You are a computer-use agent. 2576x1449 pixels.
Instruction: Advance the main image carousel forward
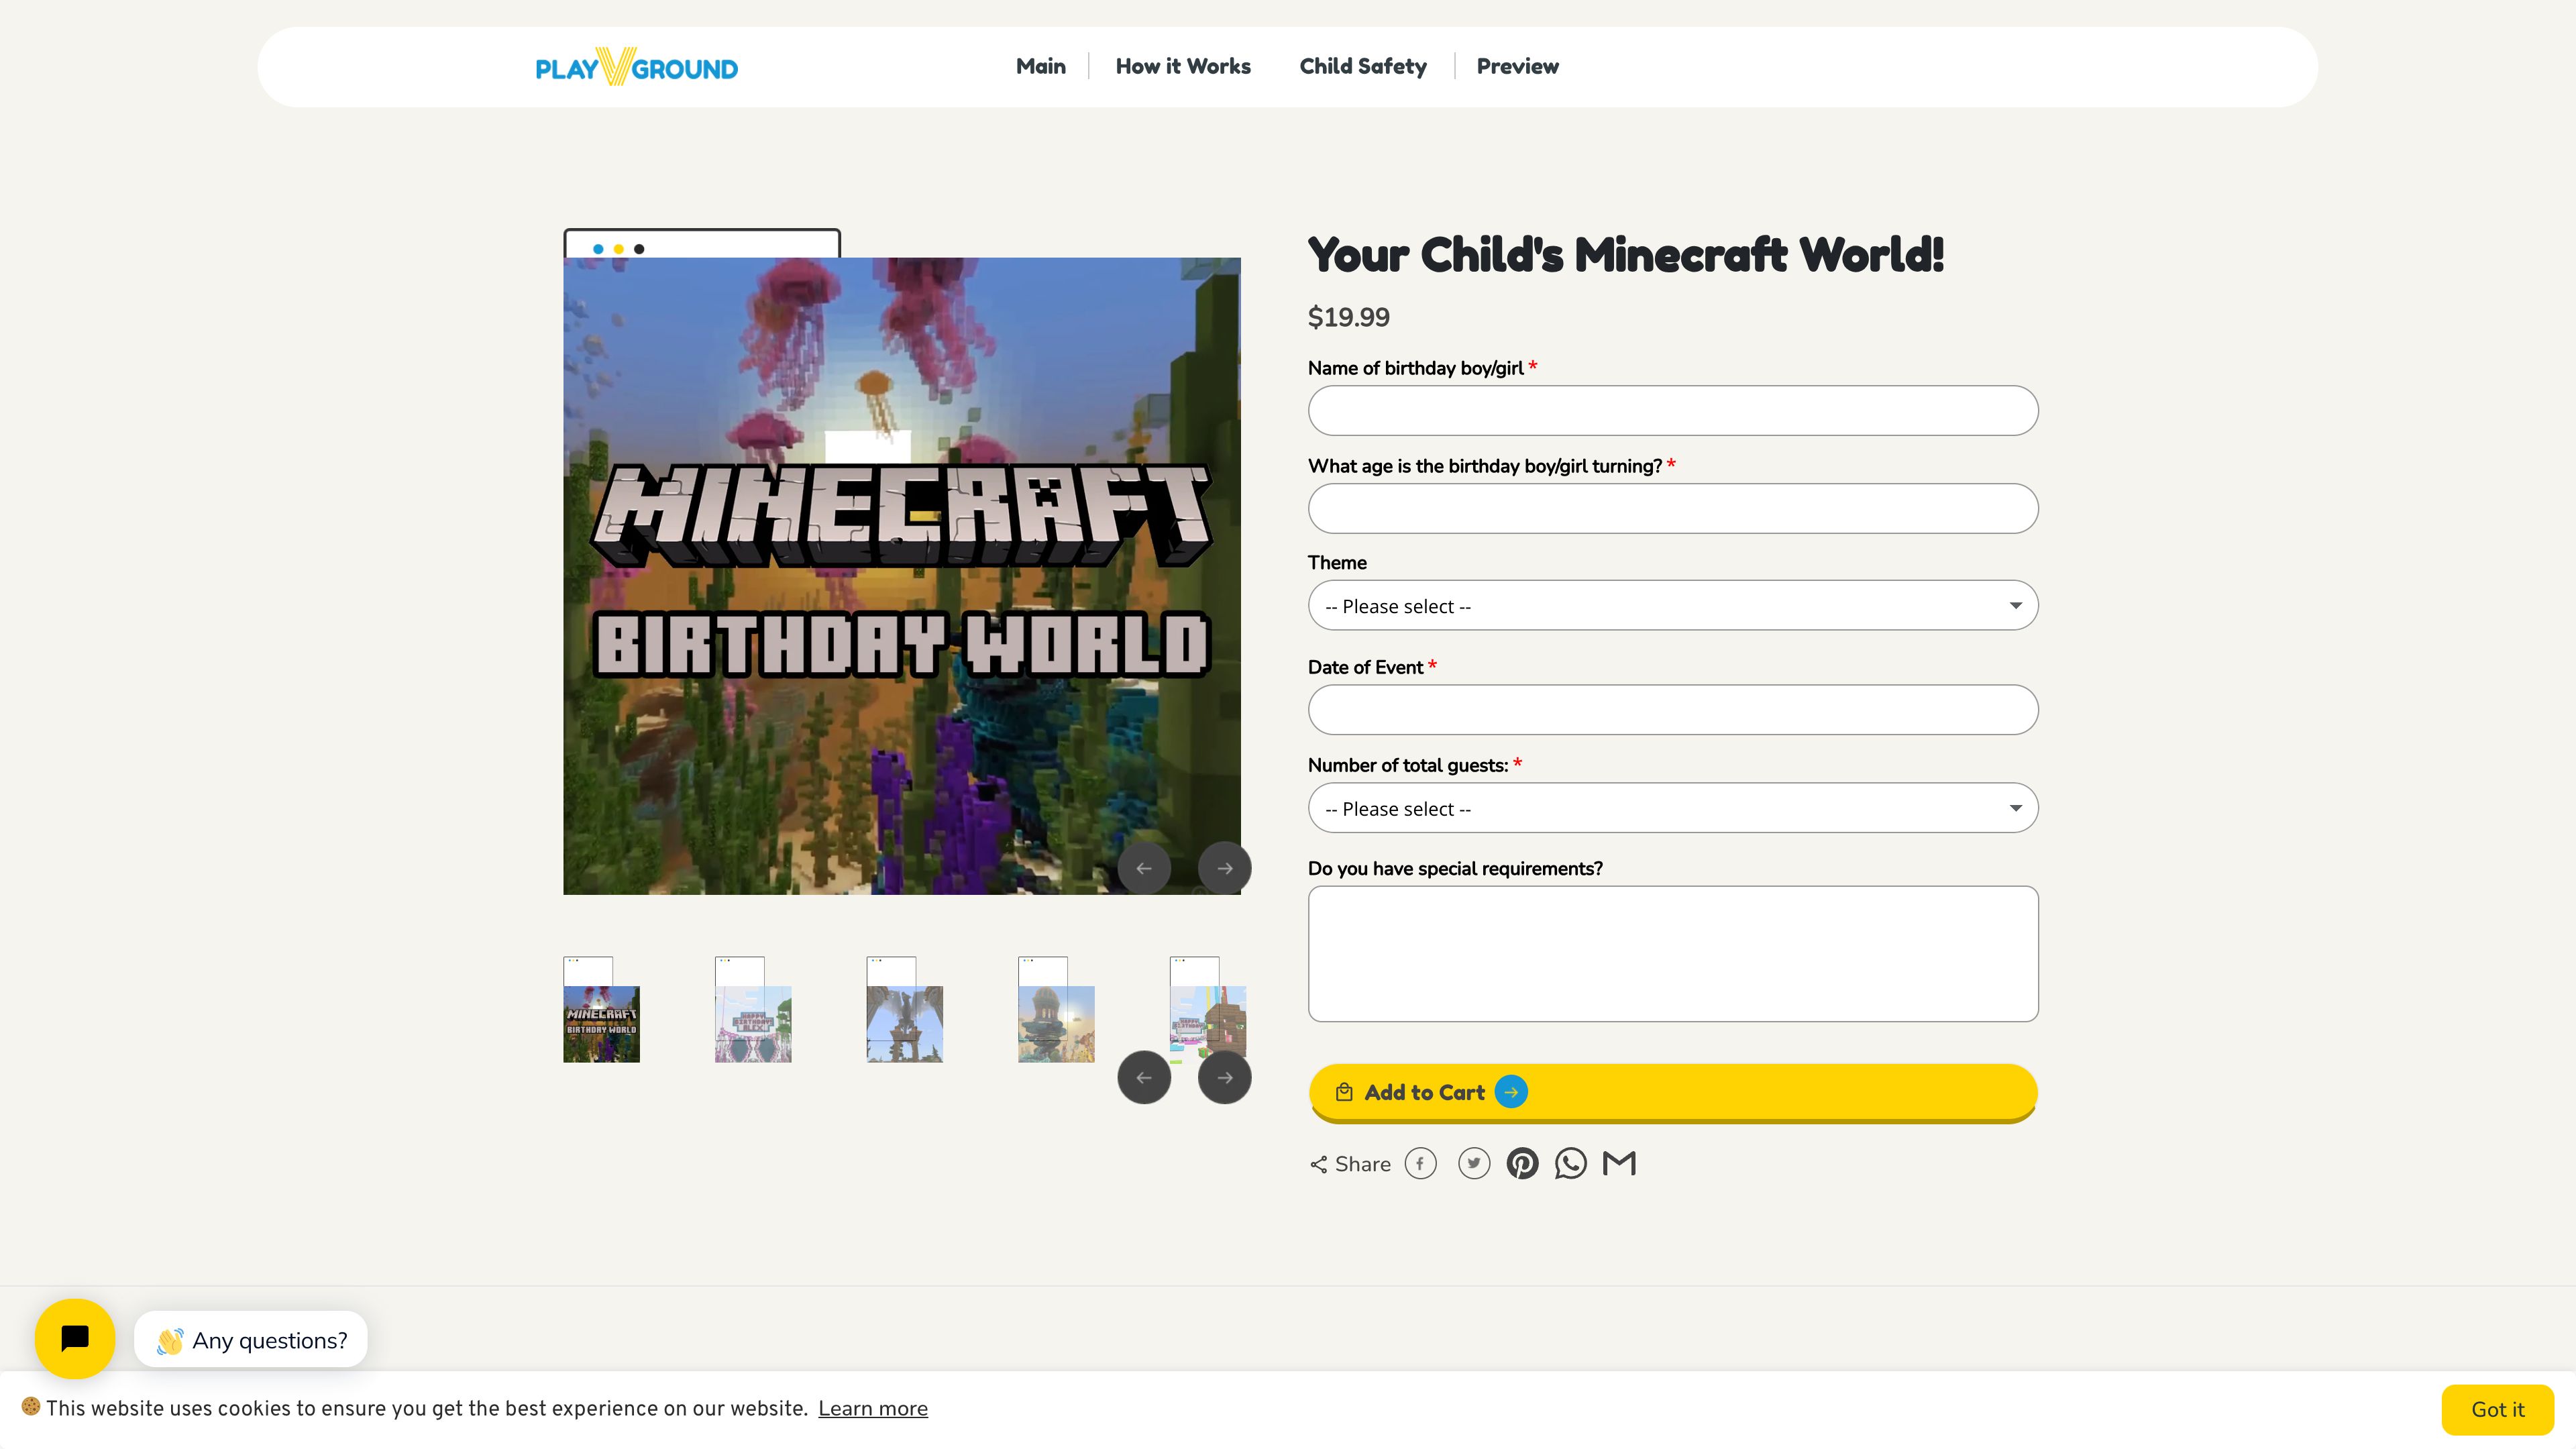[x=1224, y=868]
